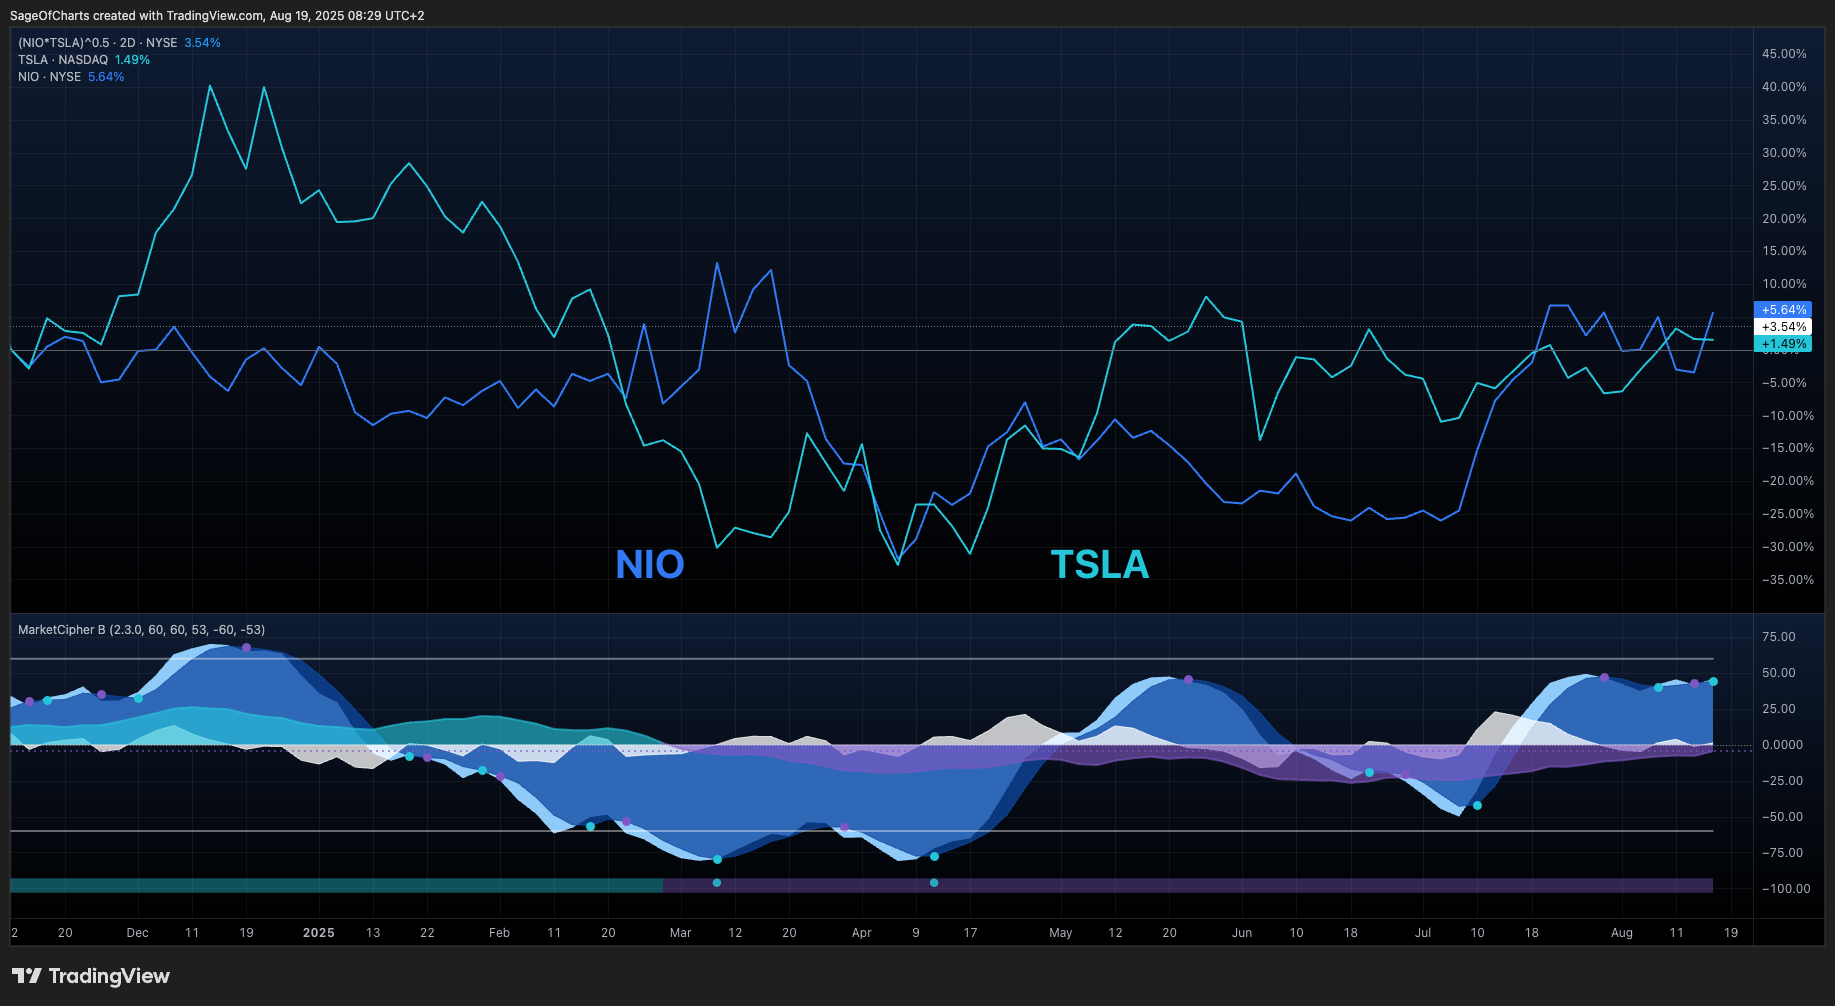The width and height of the screenshot is (1835, 1006).
Task: Click the bold 2025 label on time axis
Action: (319, 933)
